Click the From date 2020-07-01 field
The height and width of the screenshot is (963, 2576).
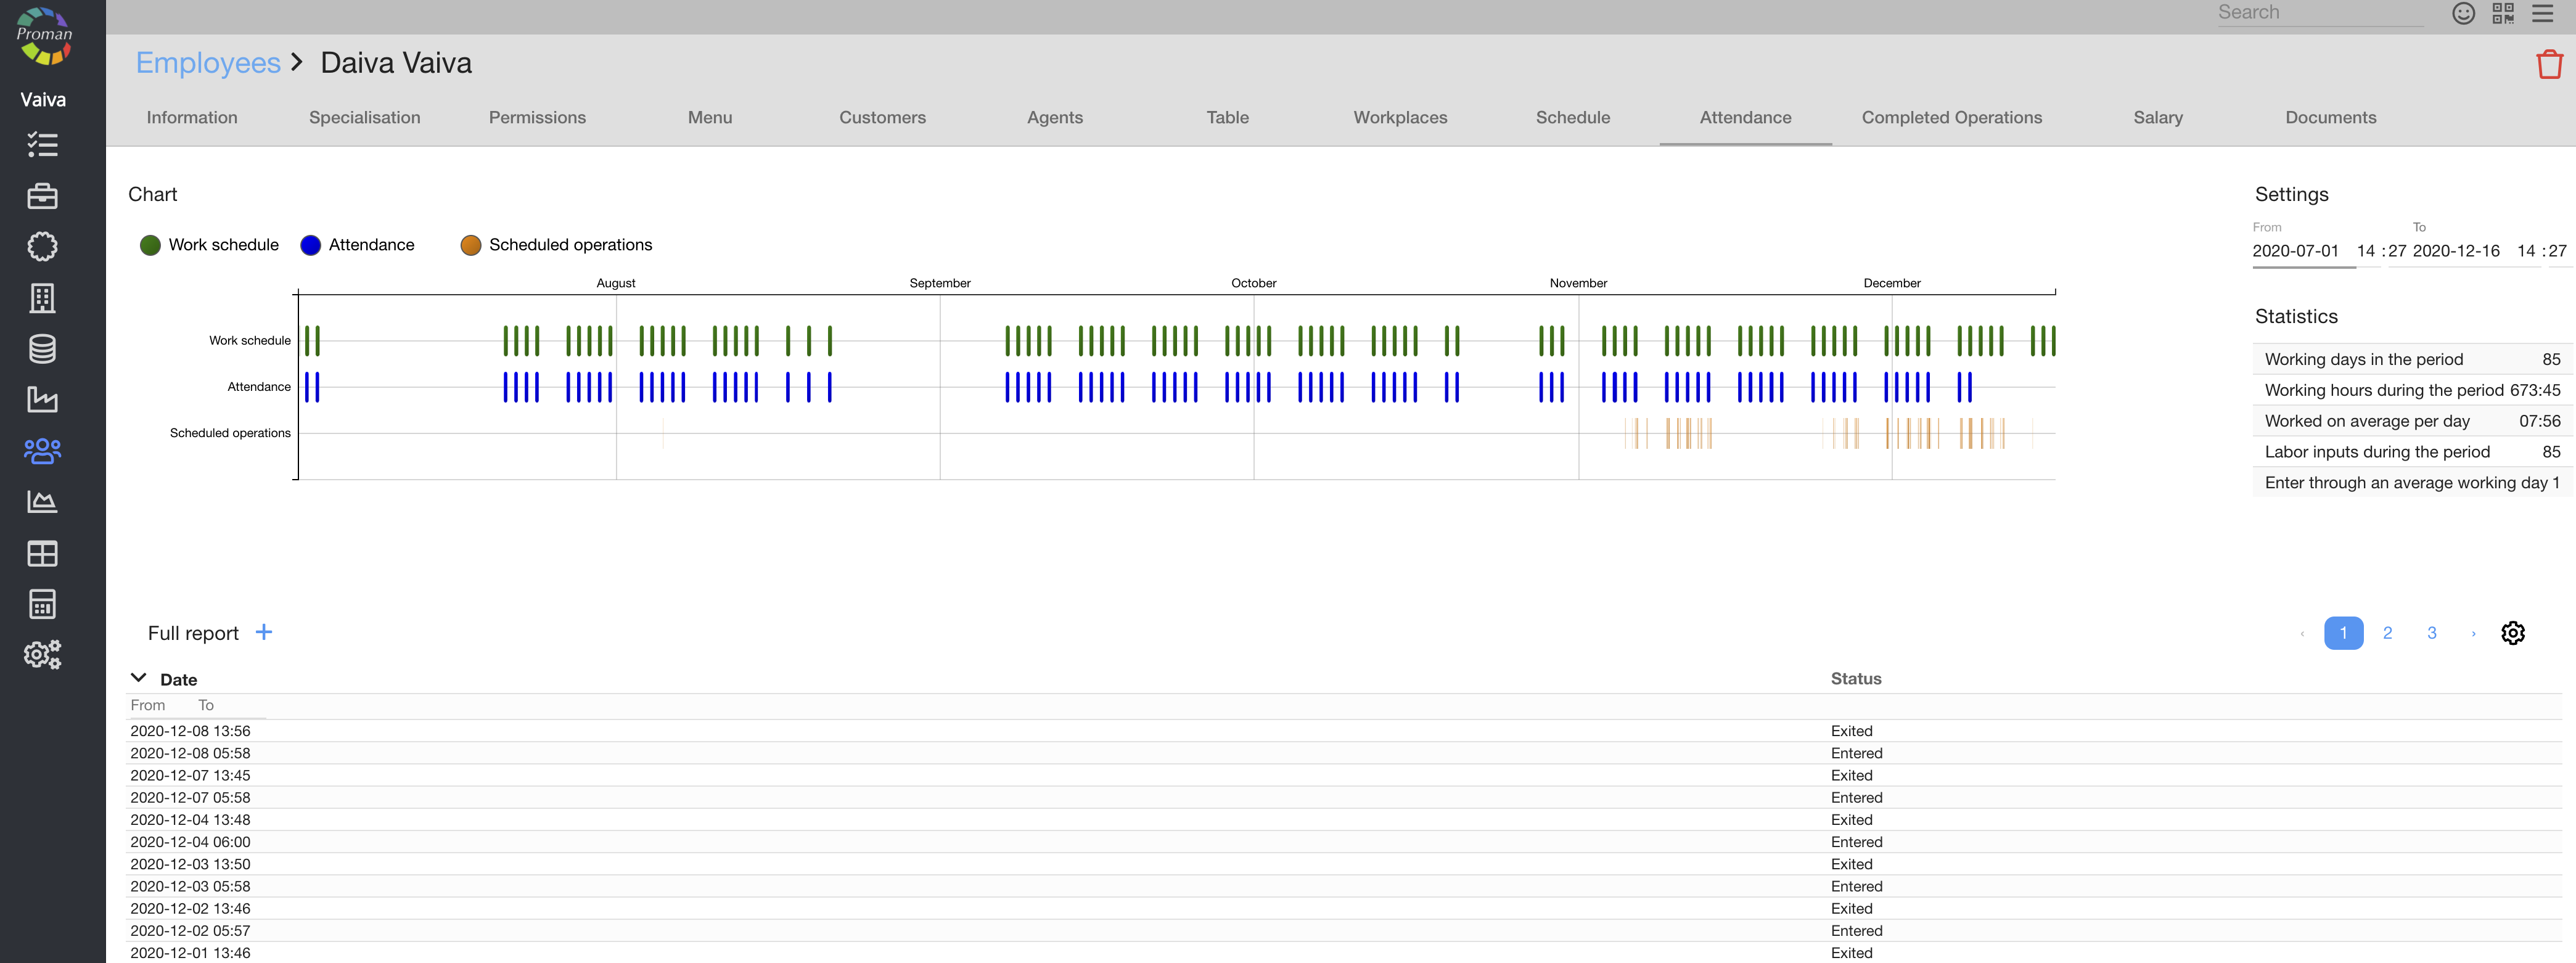point(2295,251)
